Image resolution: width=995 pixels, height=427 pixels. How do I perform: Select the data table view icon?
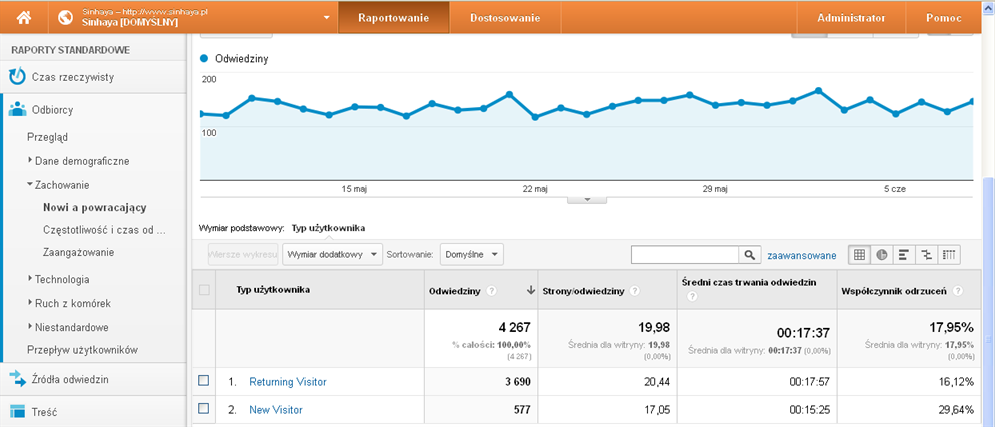(859, 255)
